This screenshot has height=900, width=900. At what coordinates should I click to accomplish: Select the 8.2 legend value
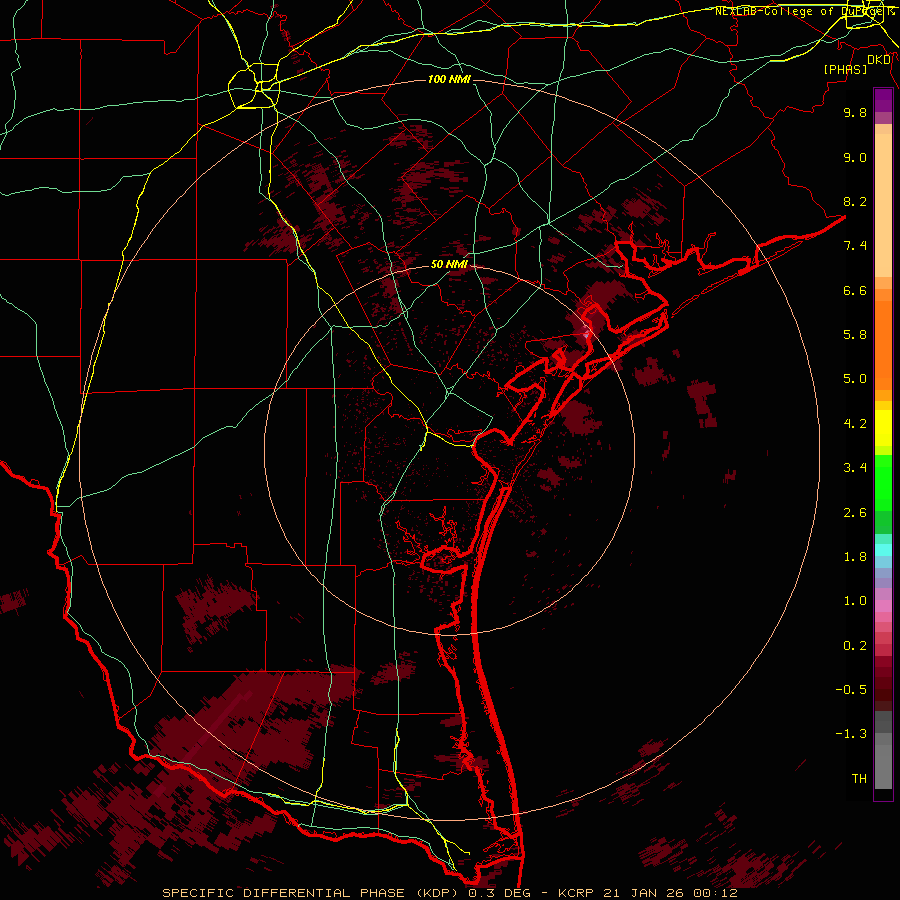pos(855,201)
